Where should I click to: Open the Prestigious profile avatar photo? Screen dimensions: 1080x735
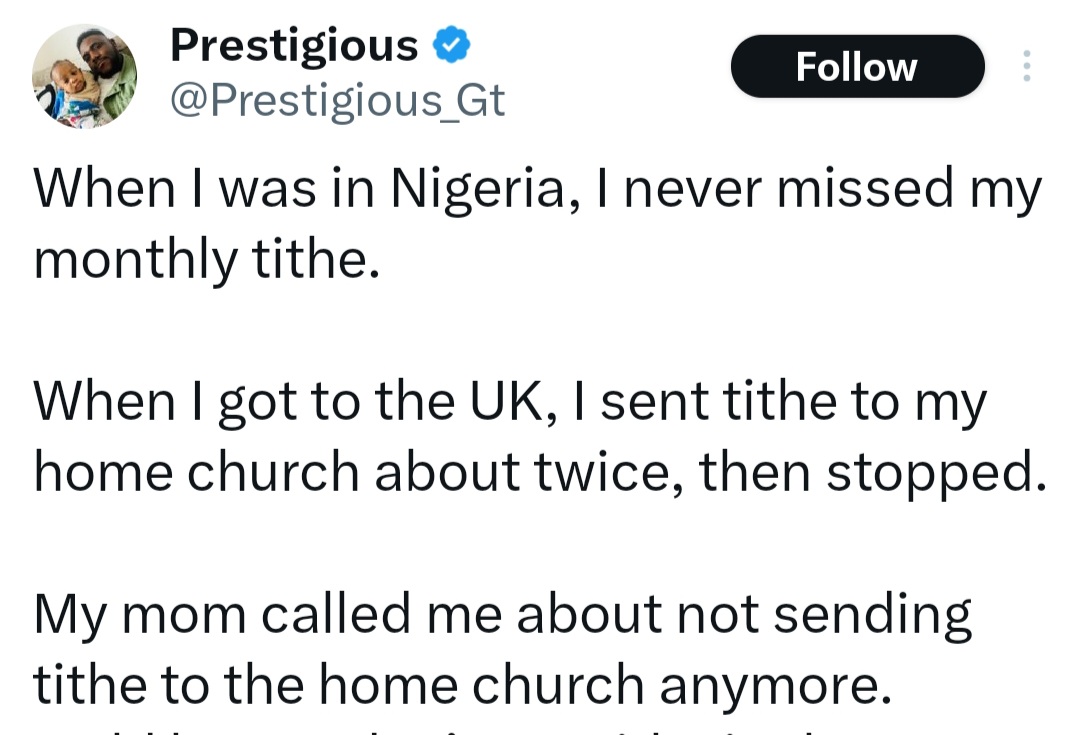coord(84,77)
